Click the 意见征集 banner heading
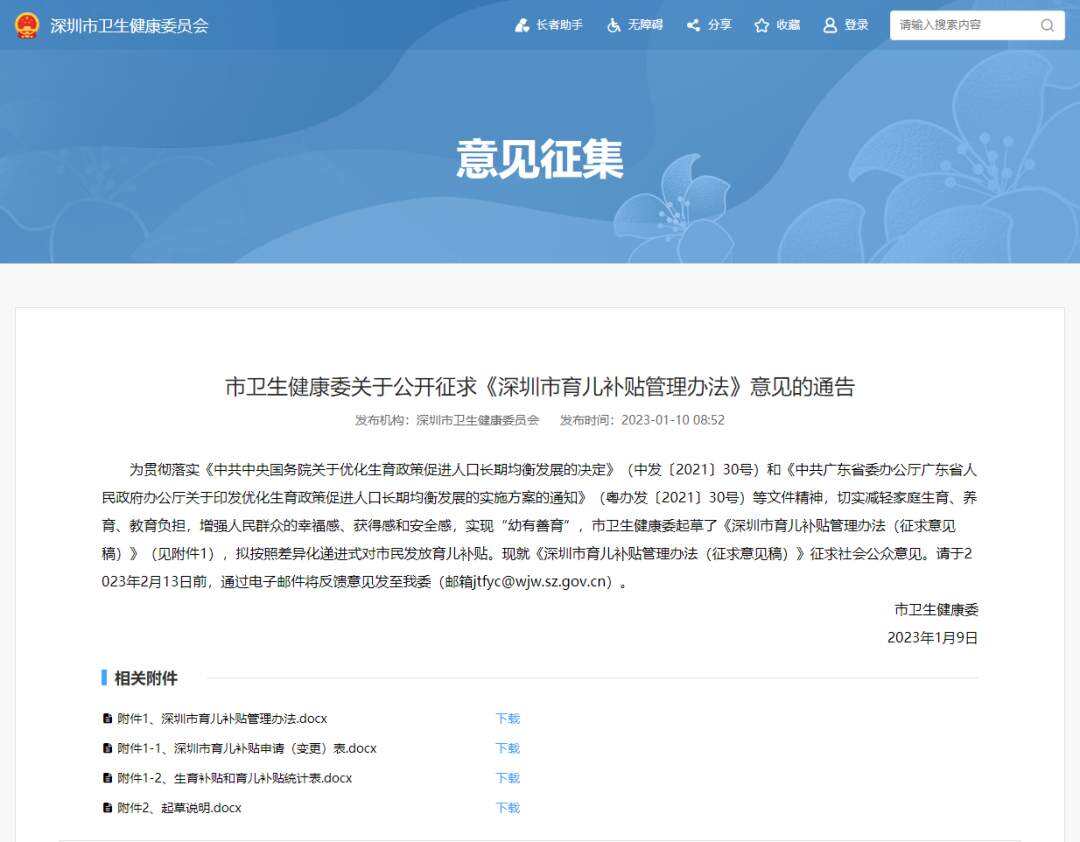This screenshot has width=1080, height=842. coord(540,159)
